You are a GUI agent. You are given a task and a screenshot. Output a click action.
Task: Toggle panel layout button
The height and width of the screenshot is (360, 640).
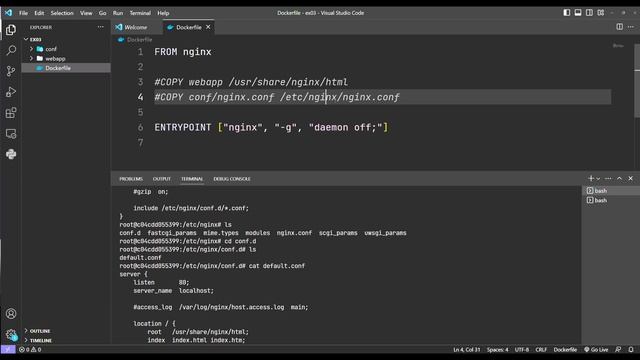click(x=578, y=13)
